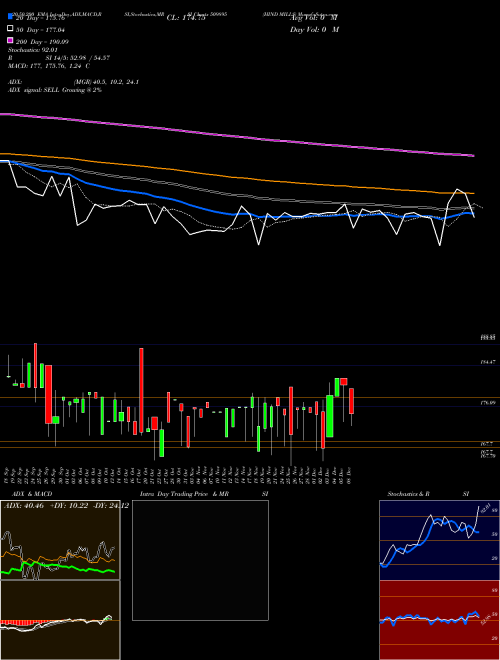Click the 'Stochastics: 92.01' reading
Viewport: 500px width, 660px height.
coord(33,50)
